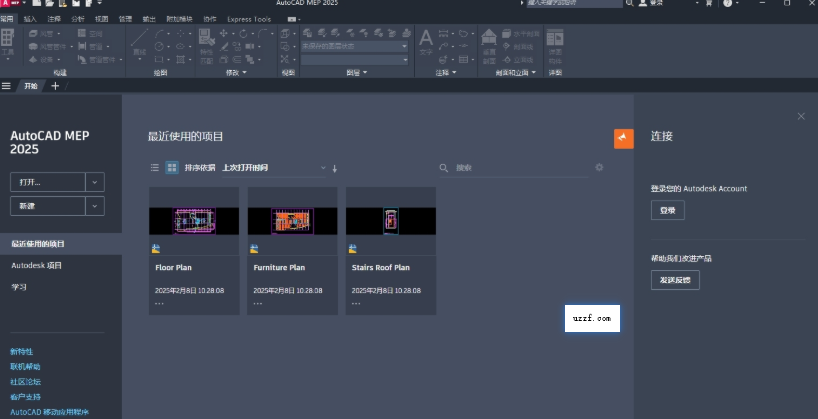This screenshot has width=818, height=419.
Task: Click the 空间 (Space) tool
Action: [x=90, y=33]
